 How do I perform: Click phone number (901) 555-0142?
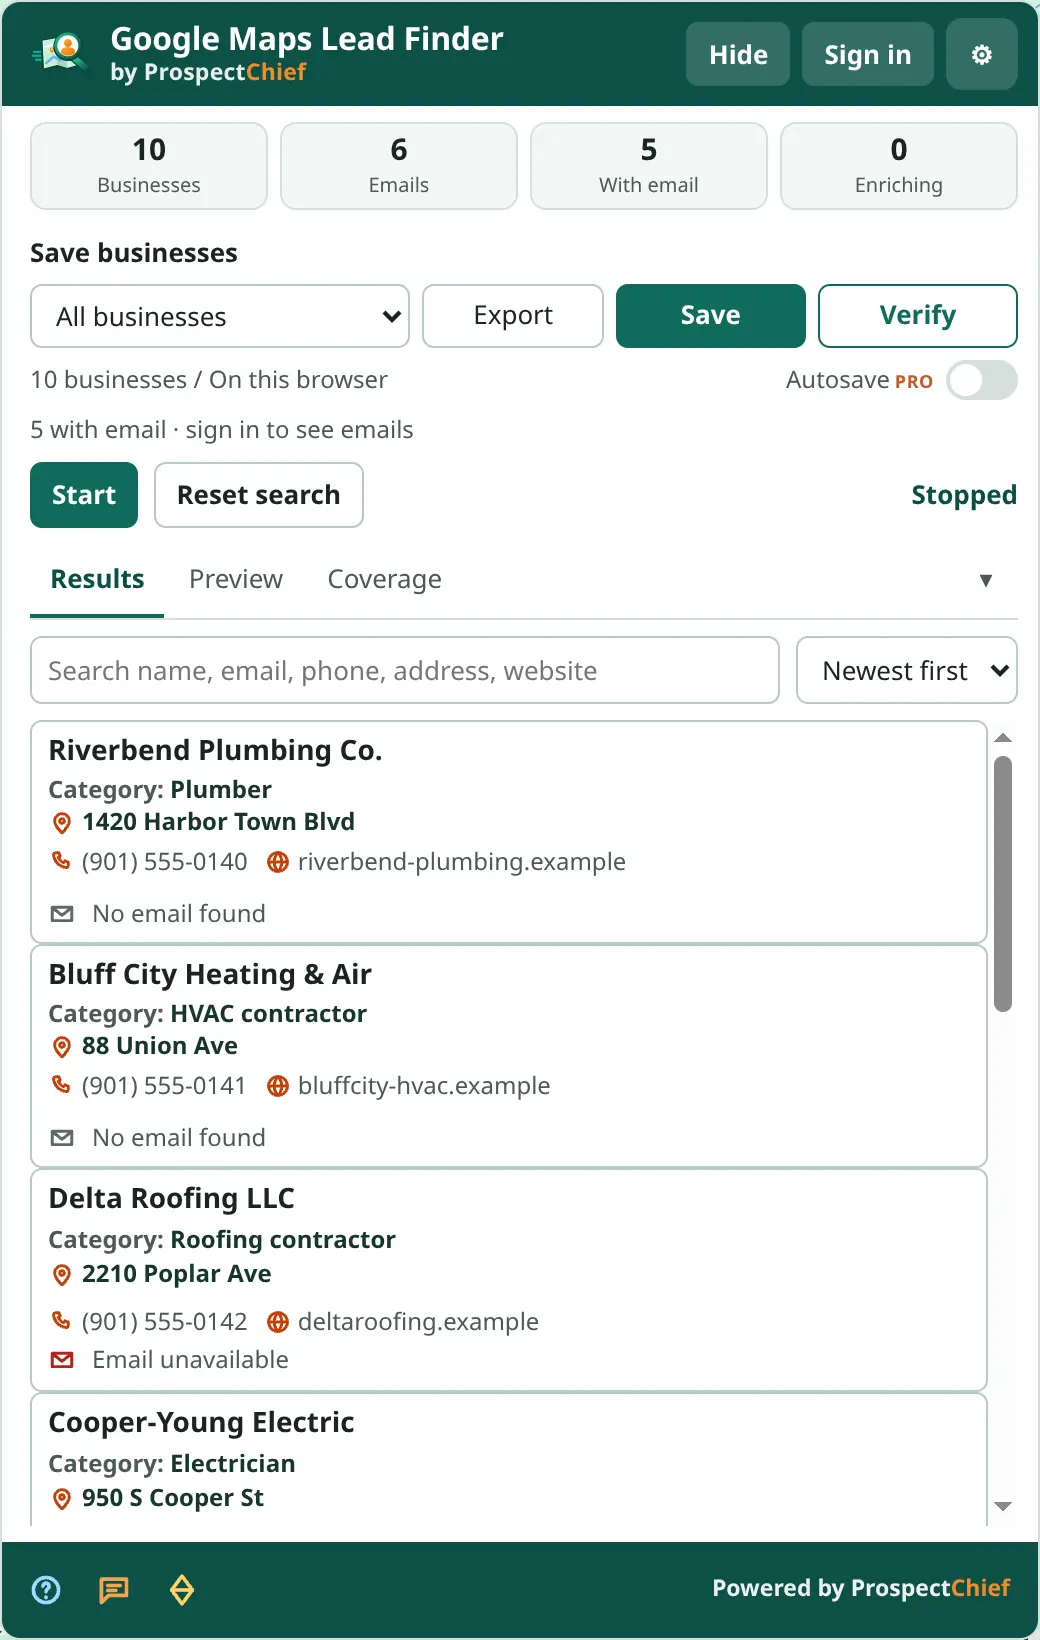pyautogui.click(x=164, y=1322)
